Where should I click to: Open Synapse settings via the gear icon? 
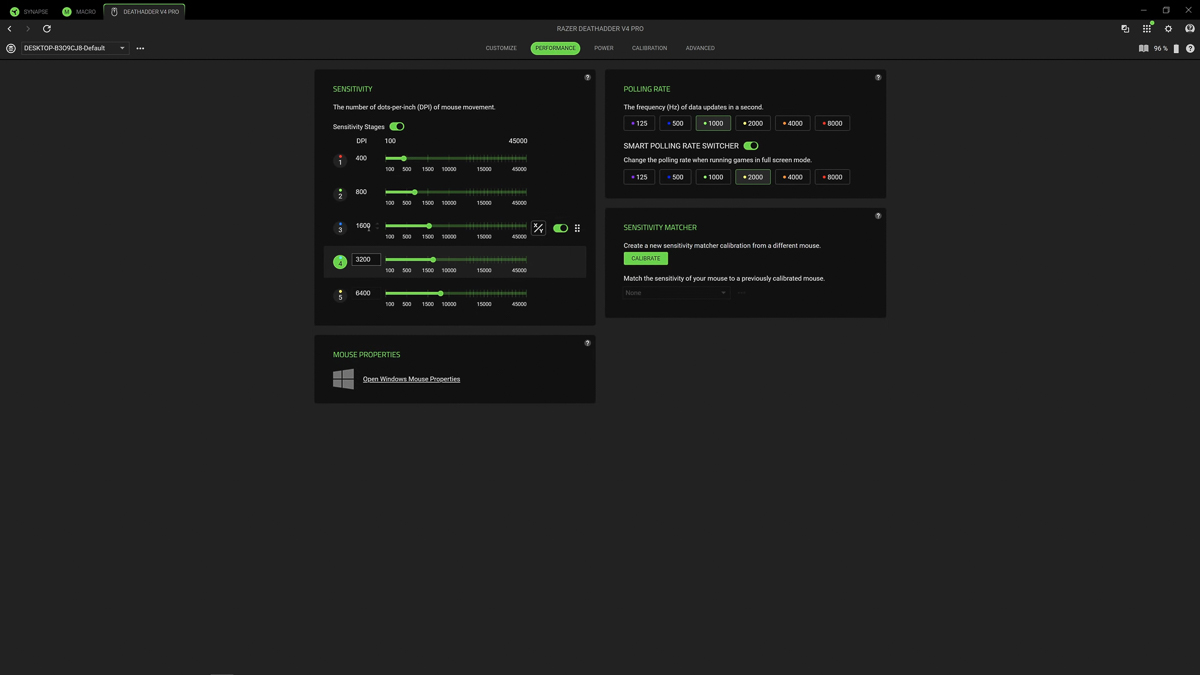[1168, 29]
